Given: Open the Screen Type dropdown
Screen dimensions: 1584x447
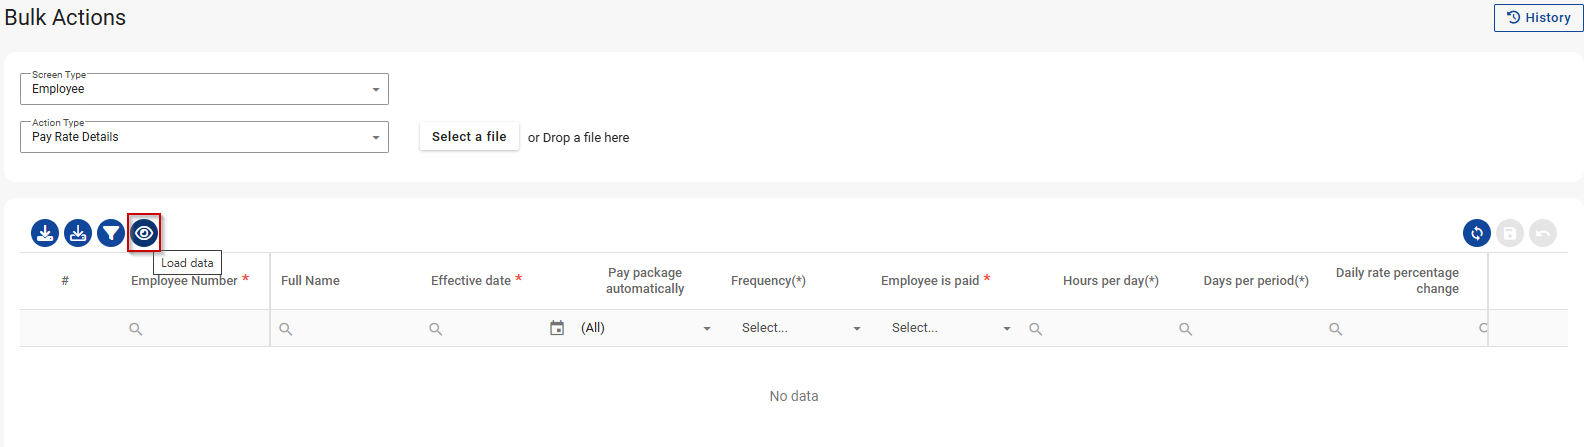Looking at the screenshot, I should click(204, 89).
